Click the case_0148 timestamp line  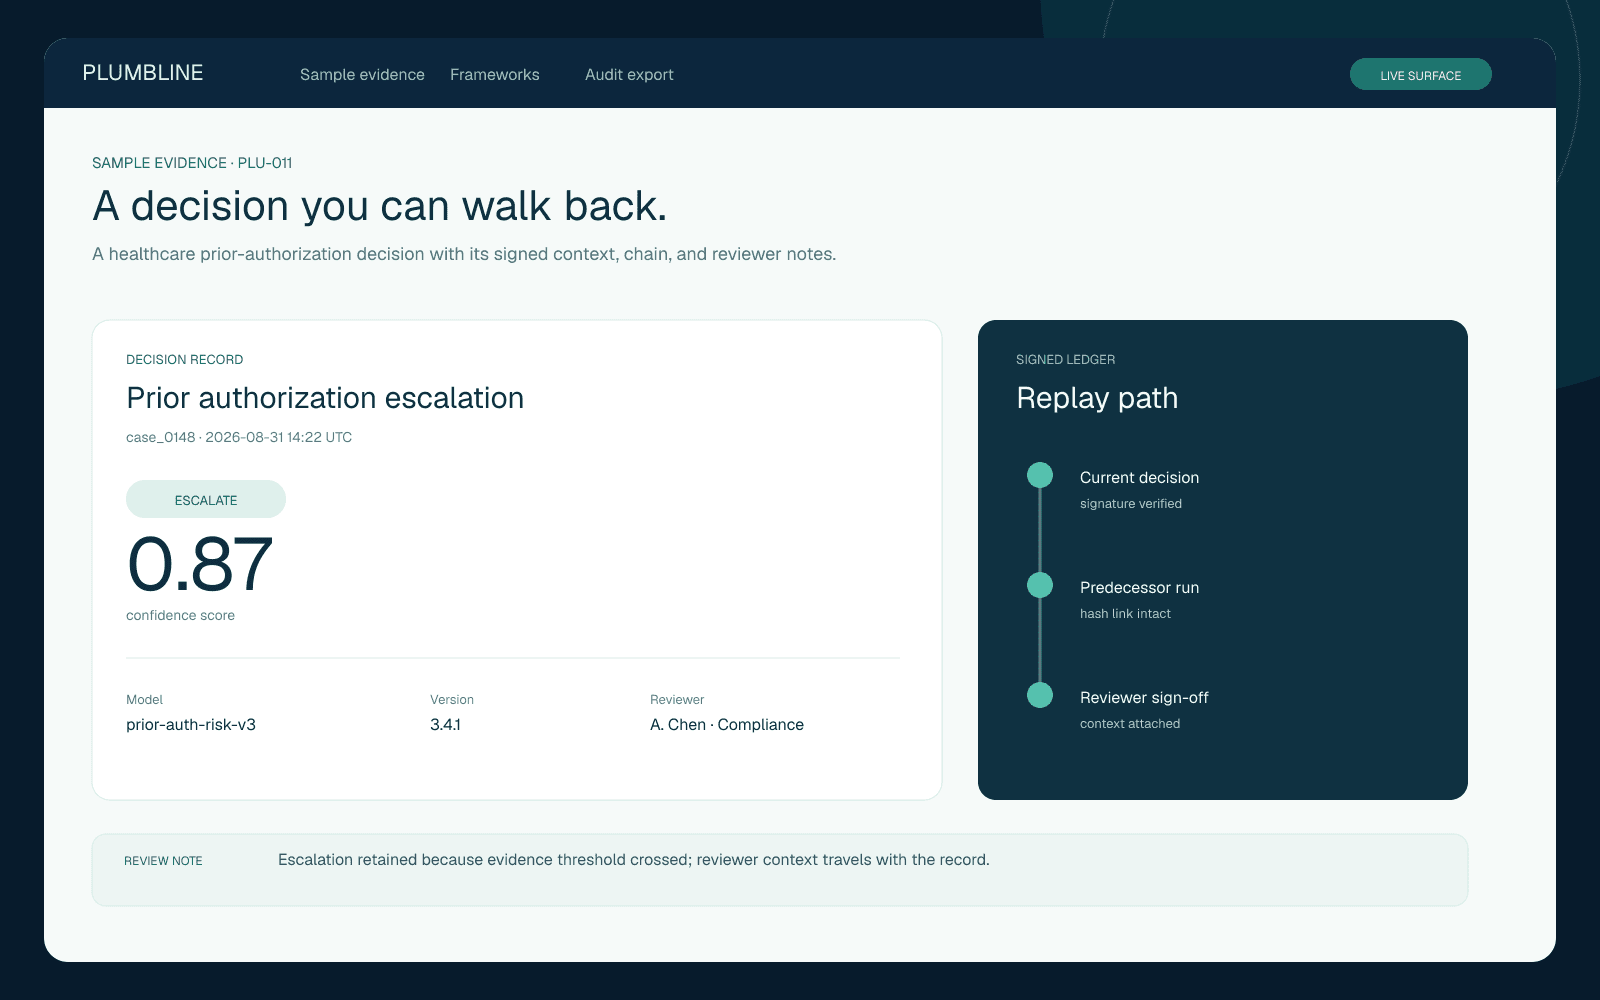point(239,437)
